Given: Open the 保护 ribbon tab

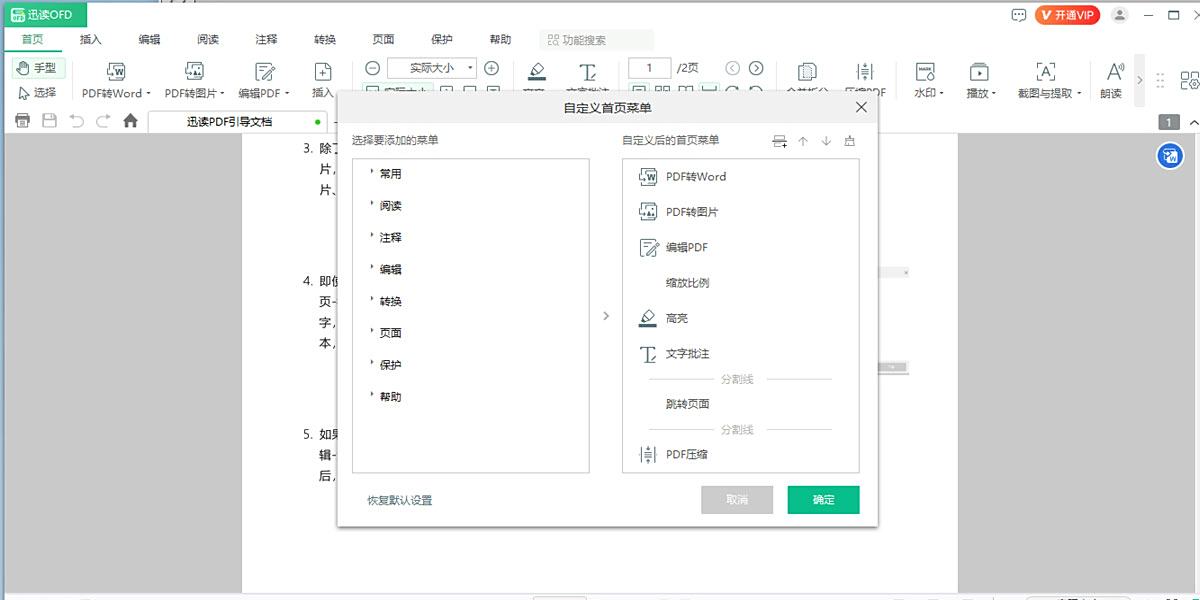Looking at the screenshot, I should 442,40.
